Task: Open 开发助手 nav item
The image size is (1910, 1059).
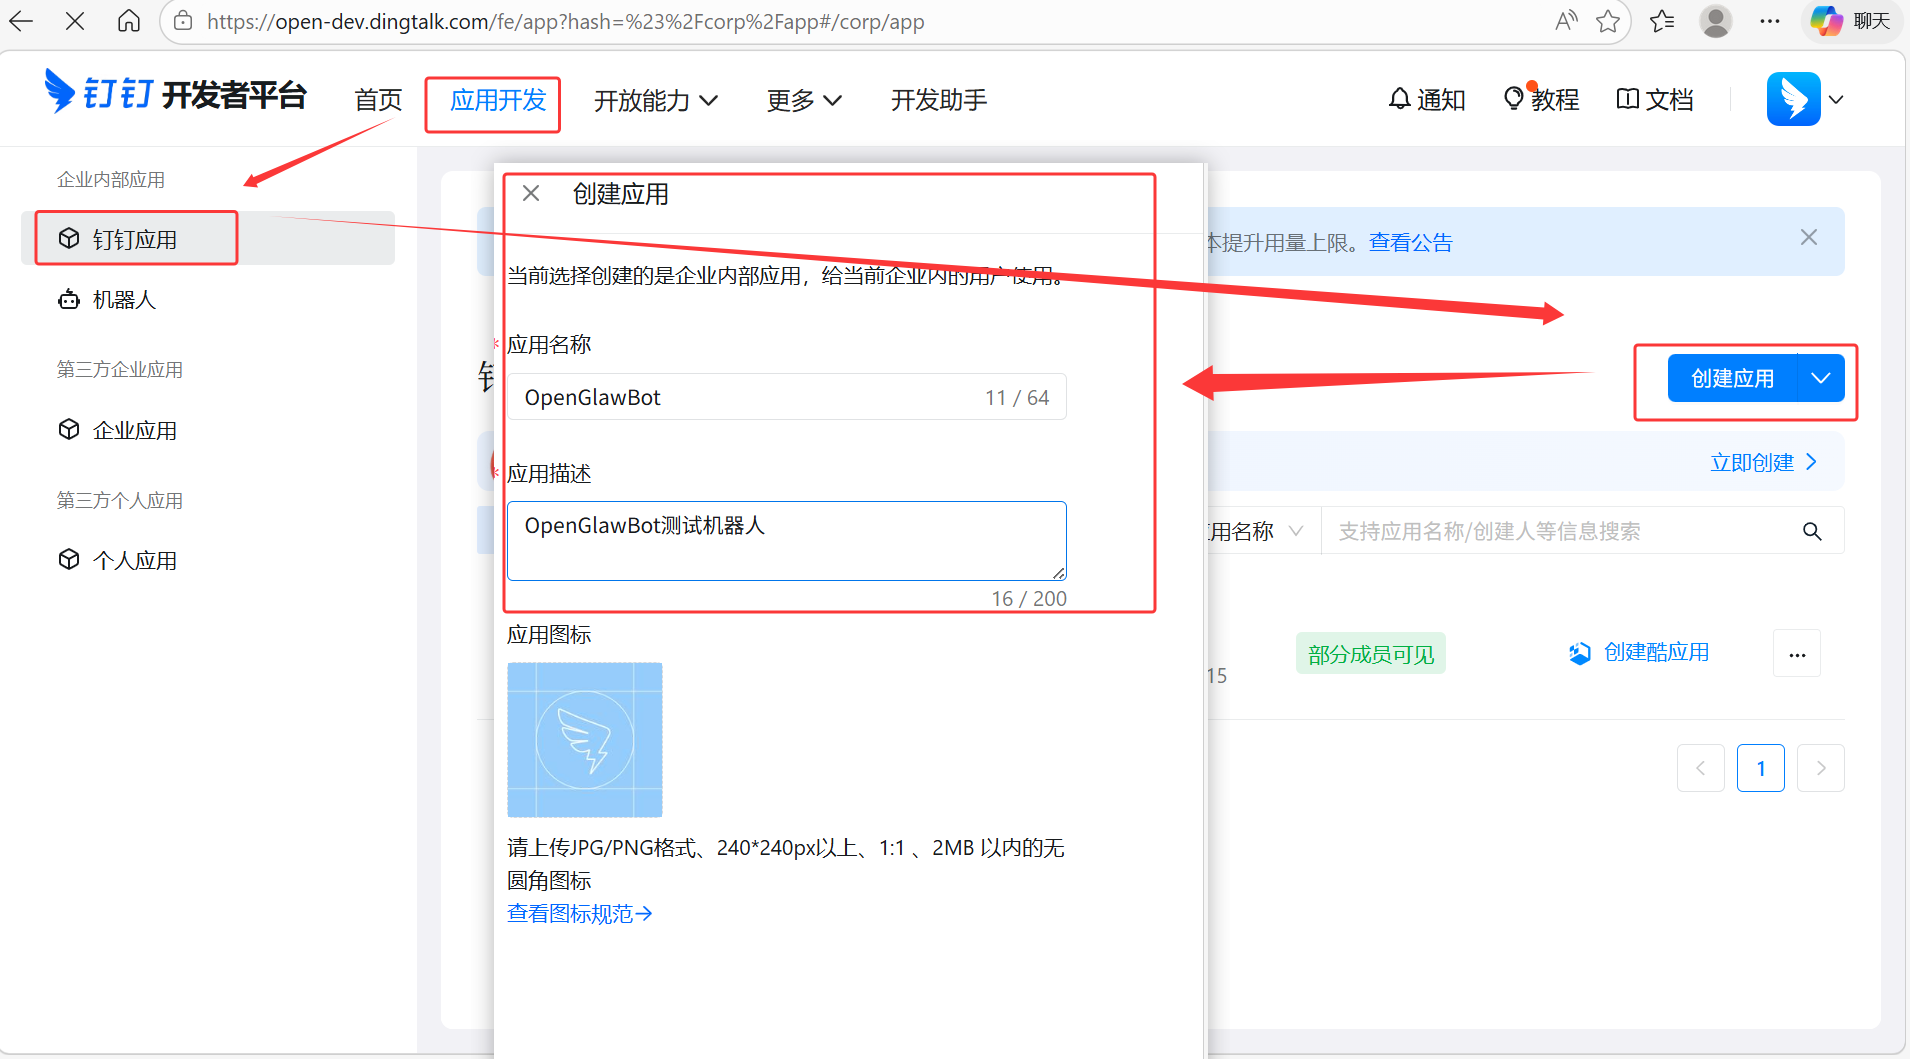Action: click(939, 100)
